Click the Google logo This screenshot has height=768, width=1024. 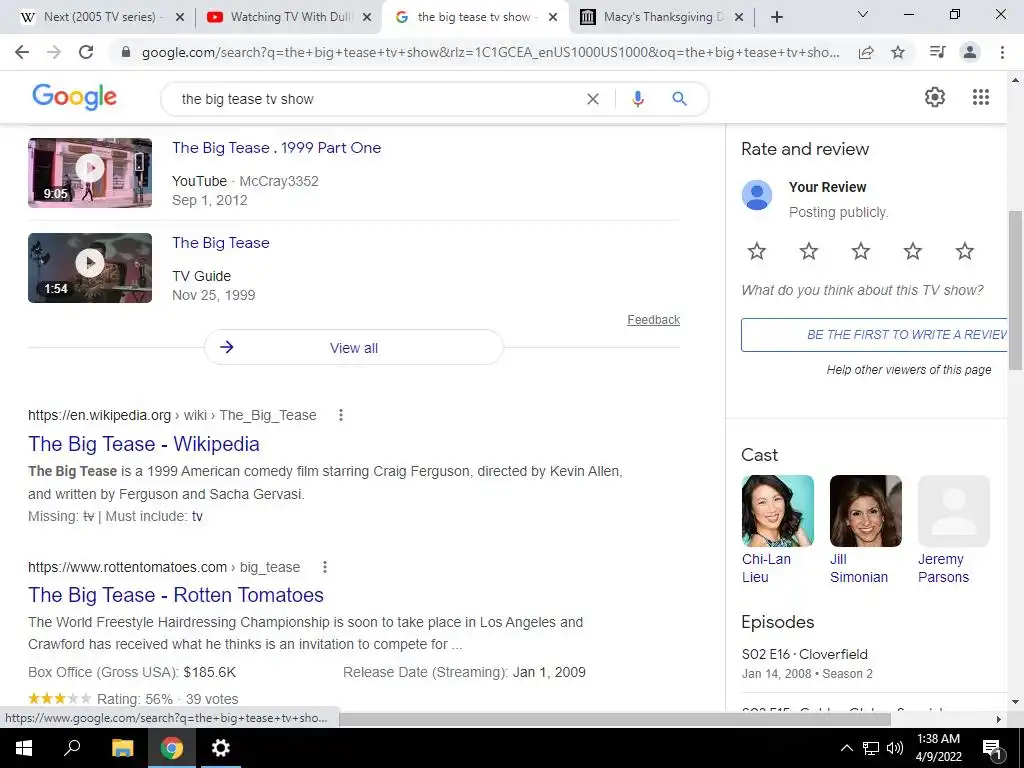pyautogui.click(x=74, y=97)
